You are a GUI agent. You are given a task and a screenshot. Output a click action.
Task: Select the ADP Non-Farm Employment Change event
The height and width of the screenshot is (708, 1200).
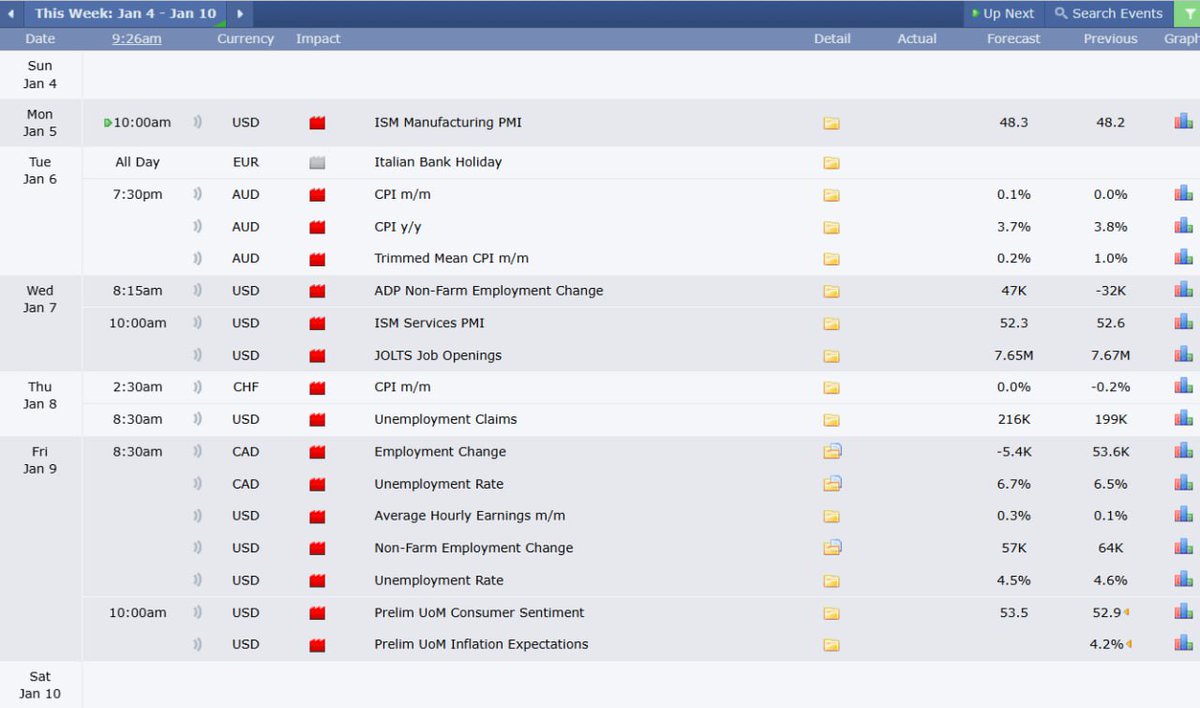pos(489,291)
